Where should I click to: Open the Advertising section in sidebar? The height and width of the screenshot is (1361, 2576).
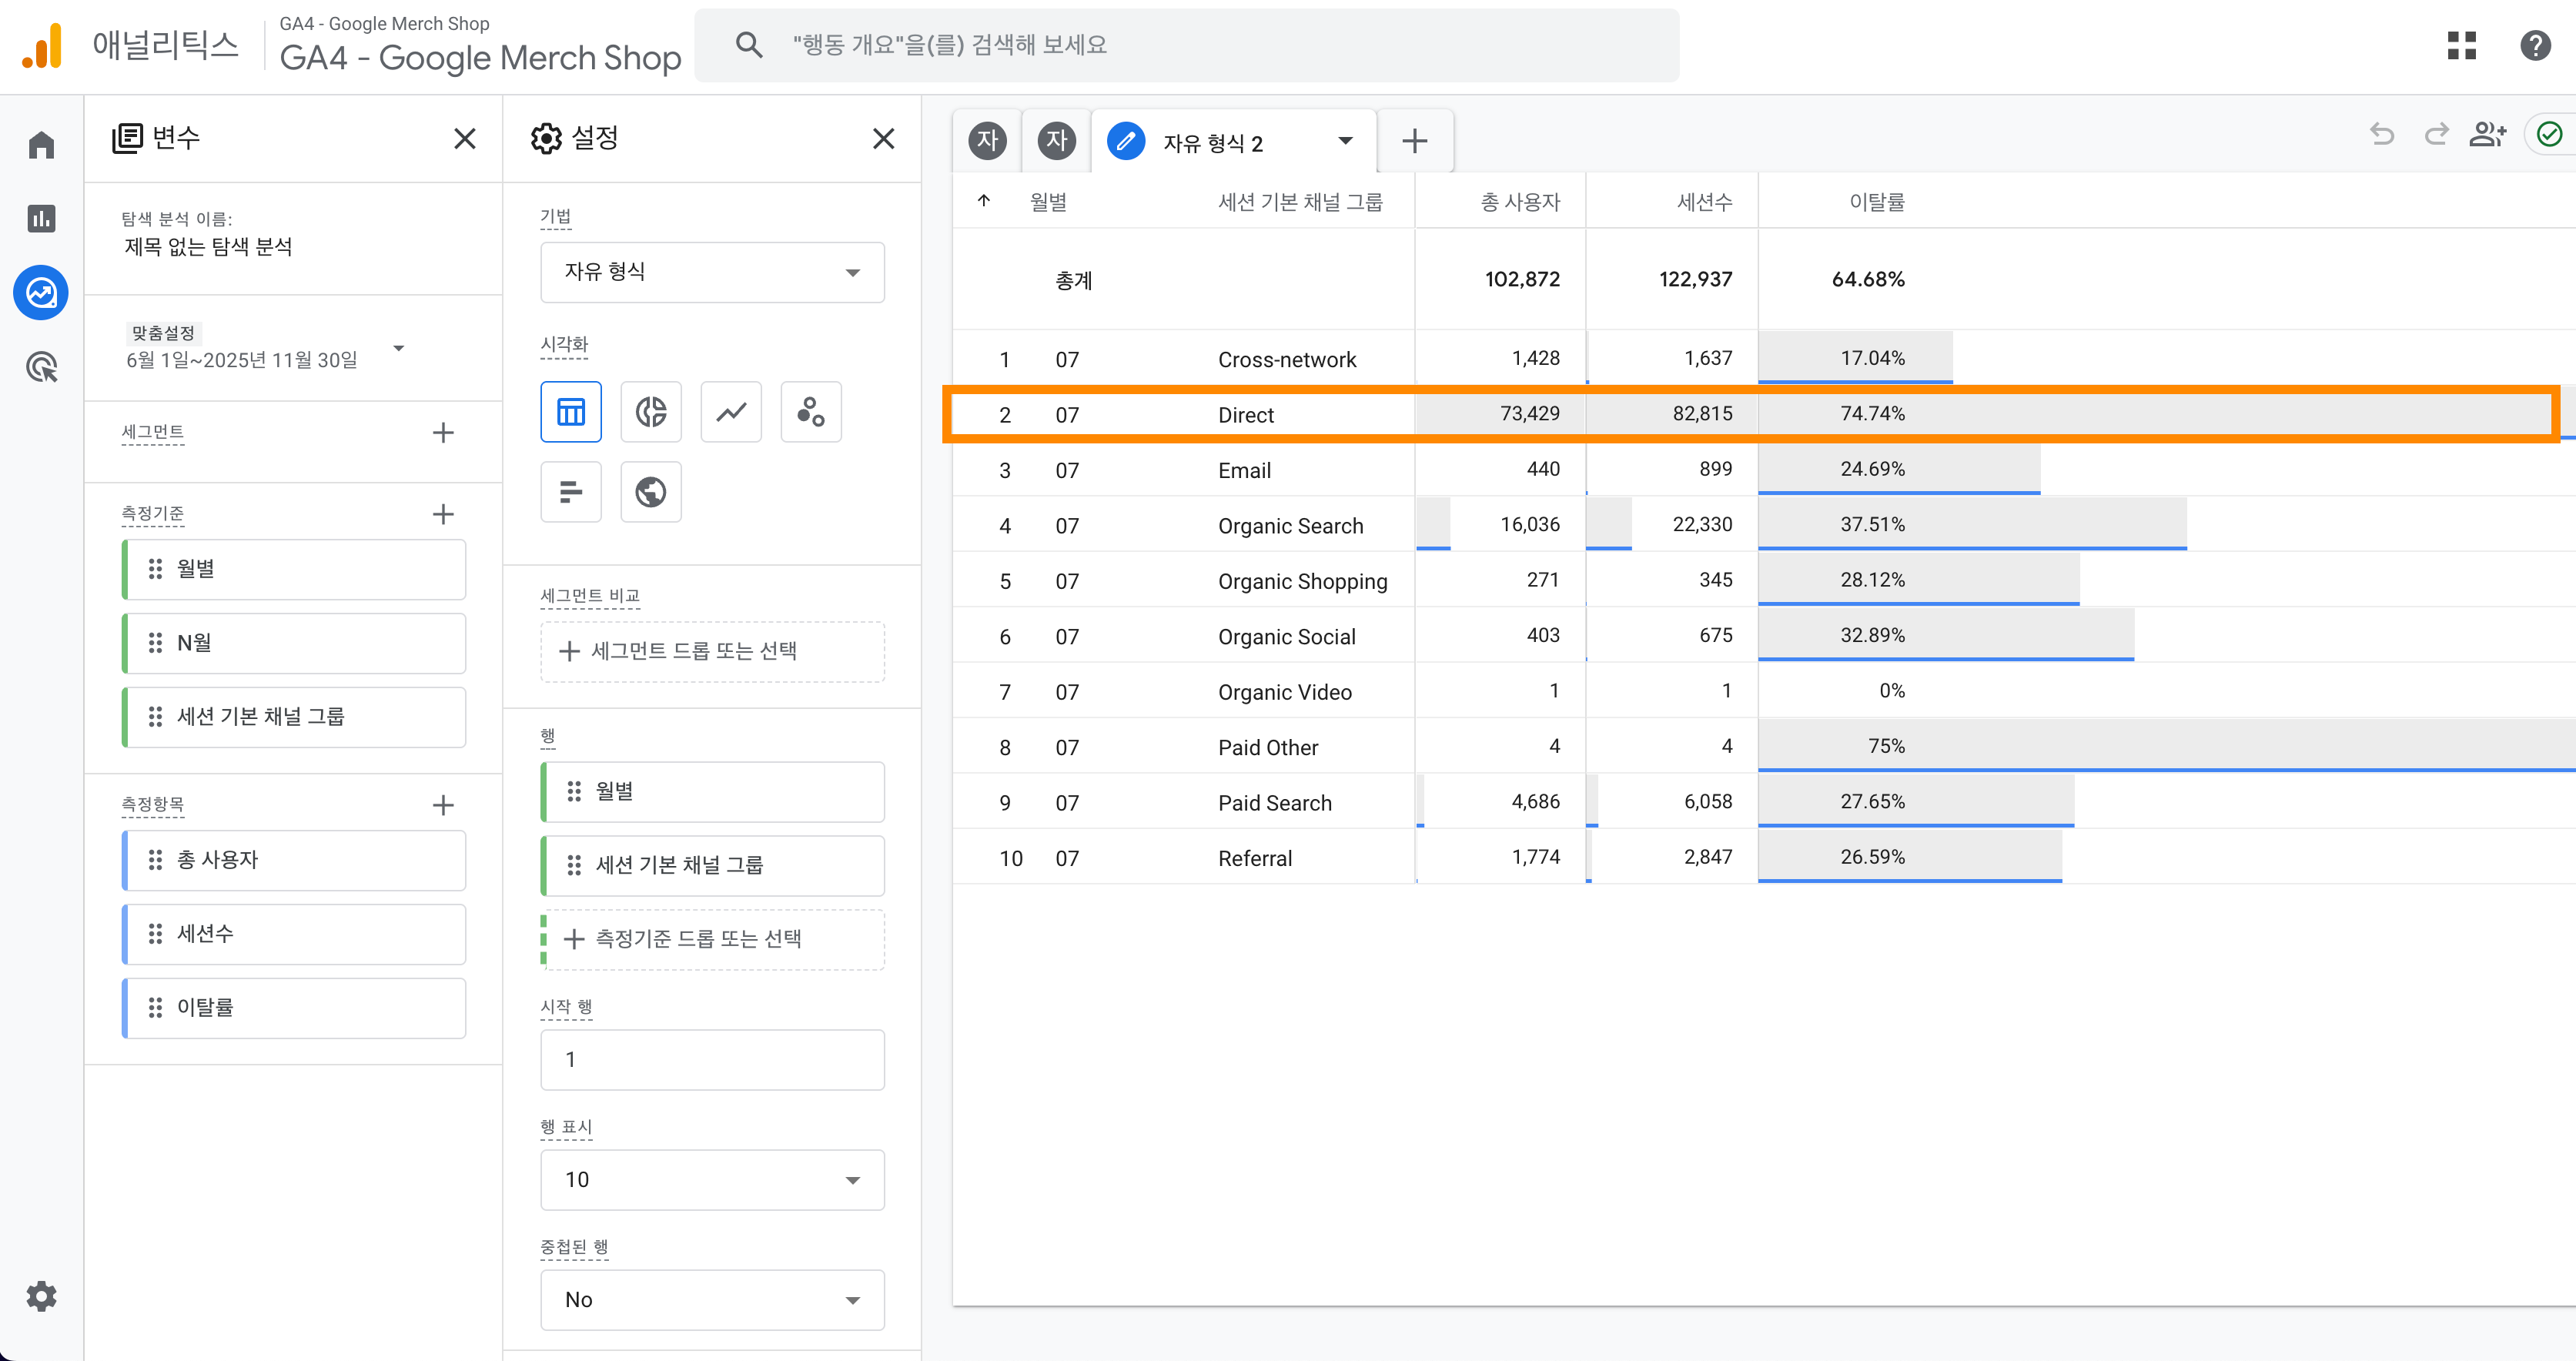point(41,367)
